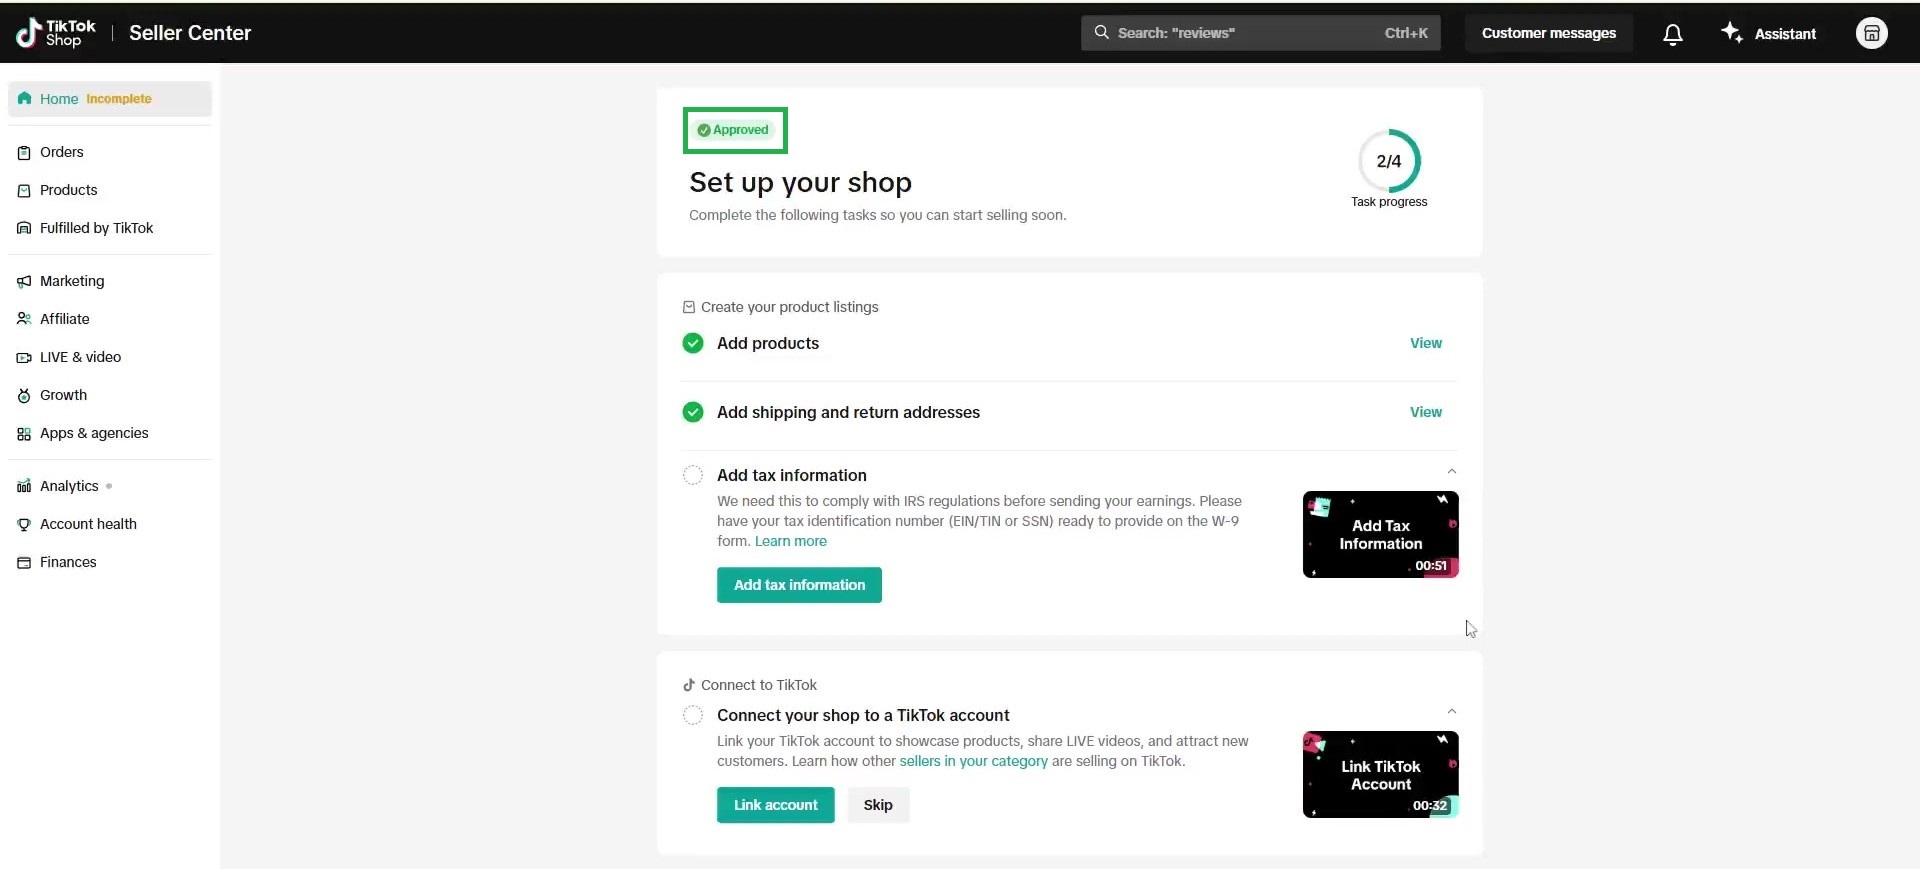Open the Learn more tax link

[x=791, y=541]
